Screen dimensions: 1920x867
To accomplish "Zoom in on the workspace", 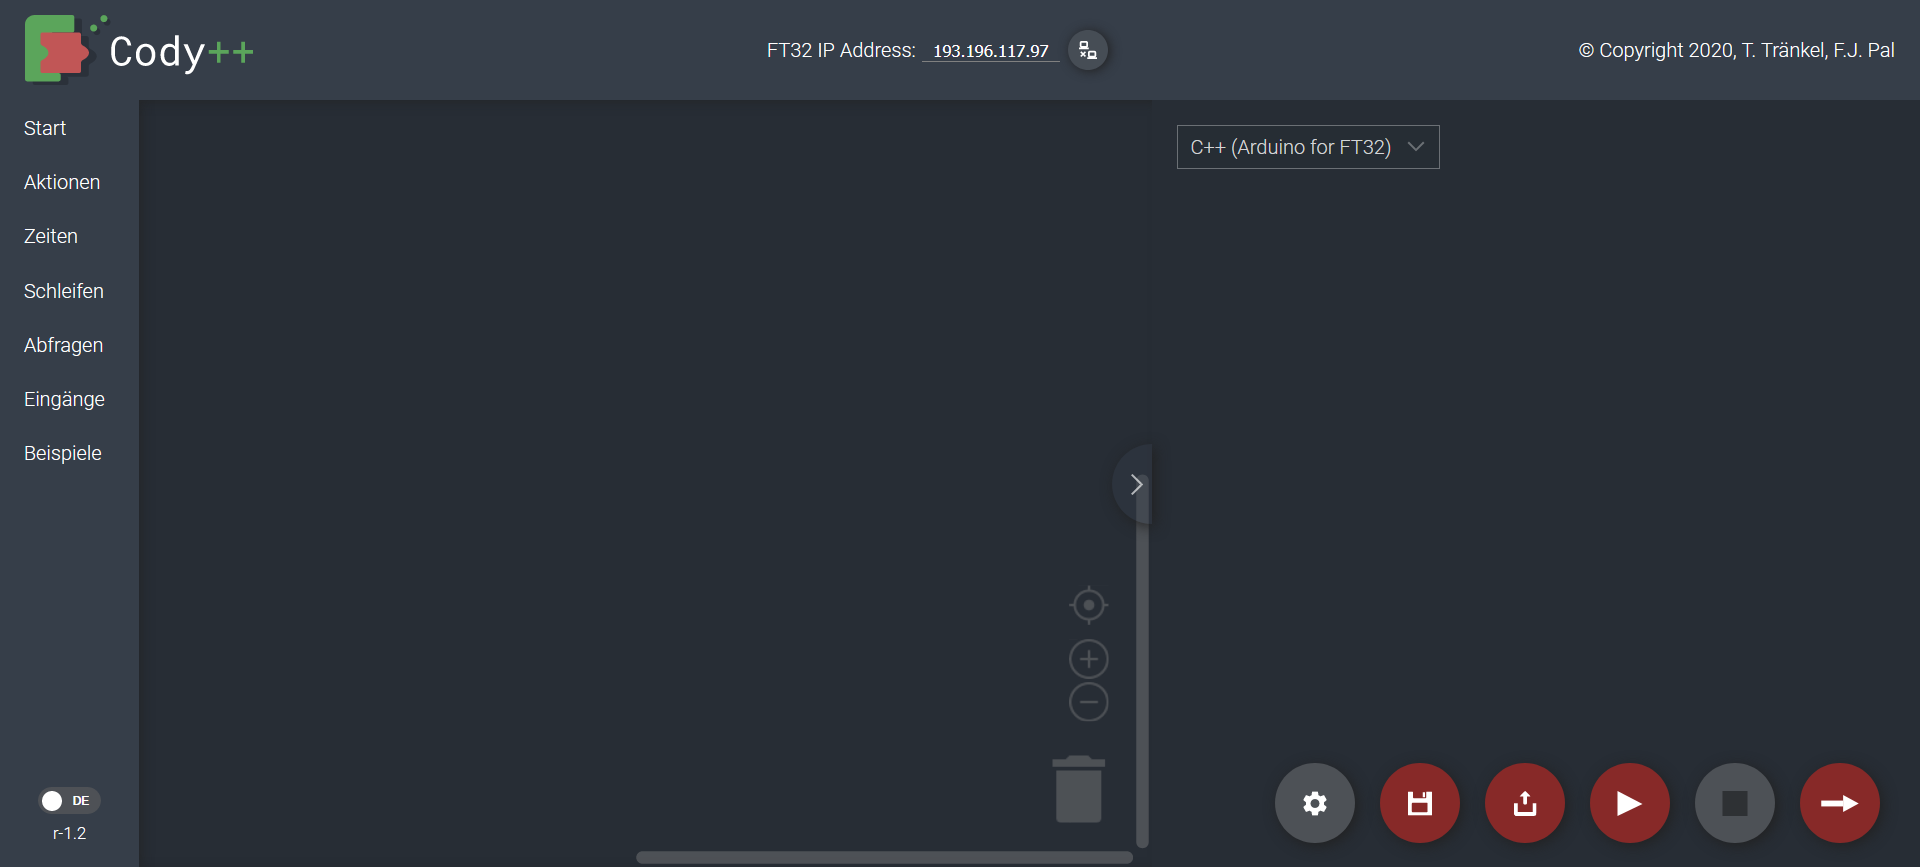I will pyautogui.click(x=1089, y=659).
